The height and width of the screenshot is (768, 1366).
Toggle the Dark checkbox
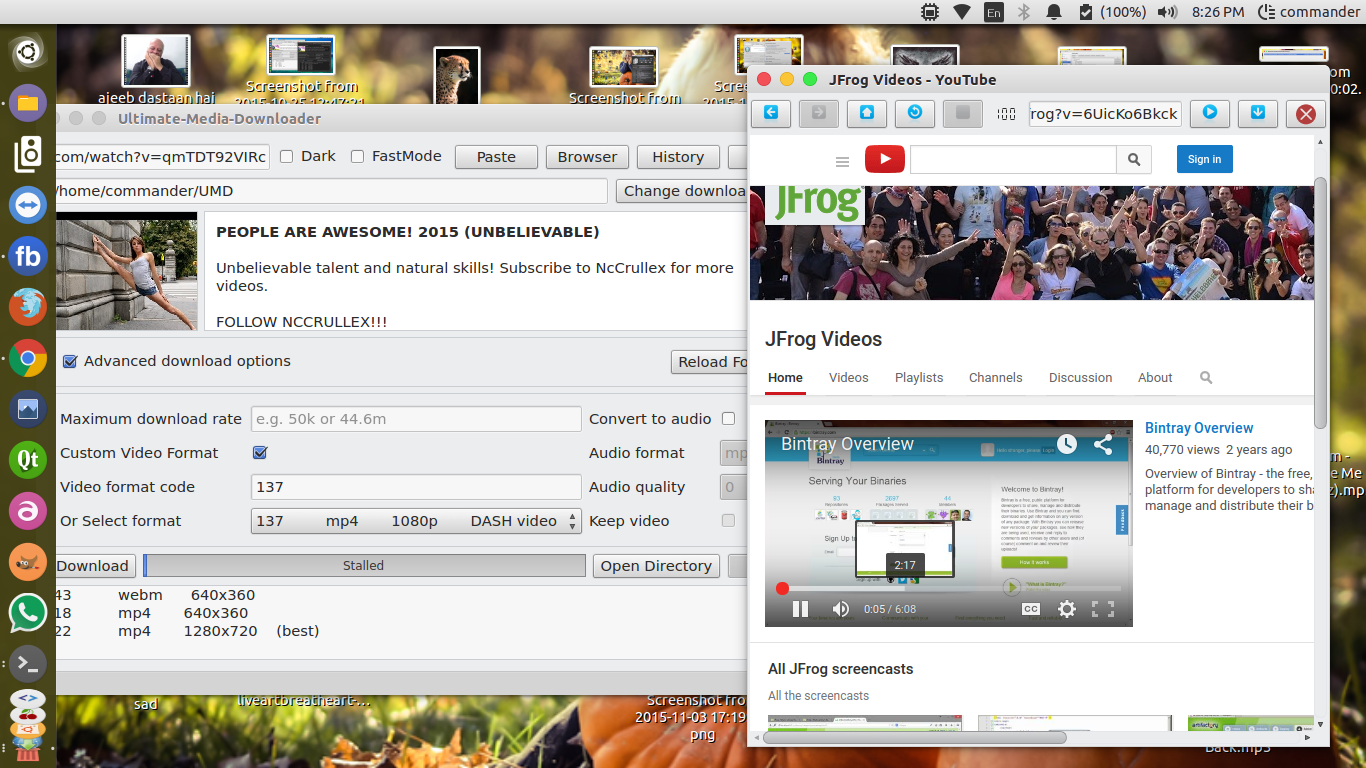point(287,156)
